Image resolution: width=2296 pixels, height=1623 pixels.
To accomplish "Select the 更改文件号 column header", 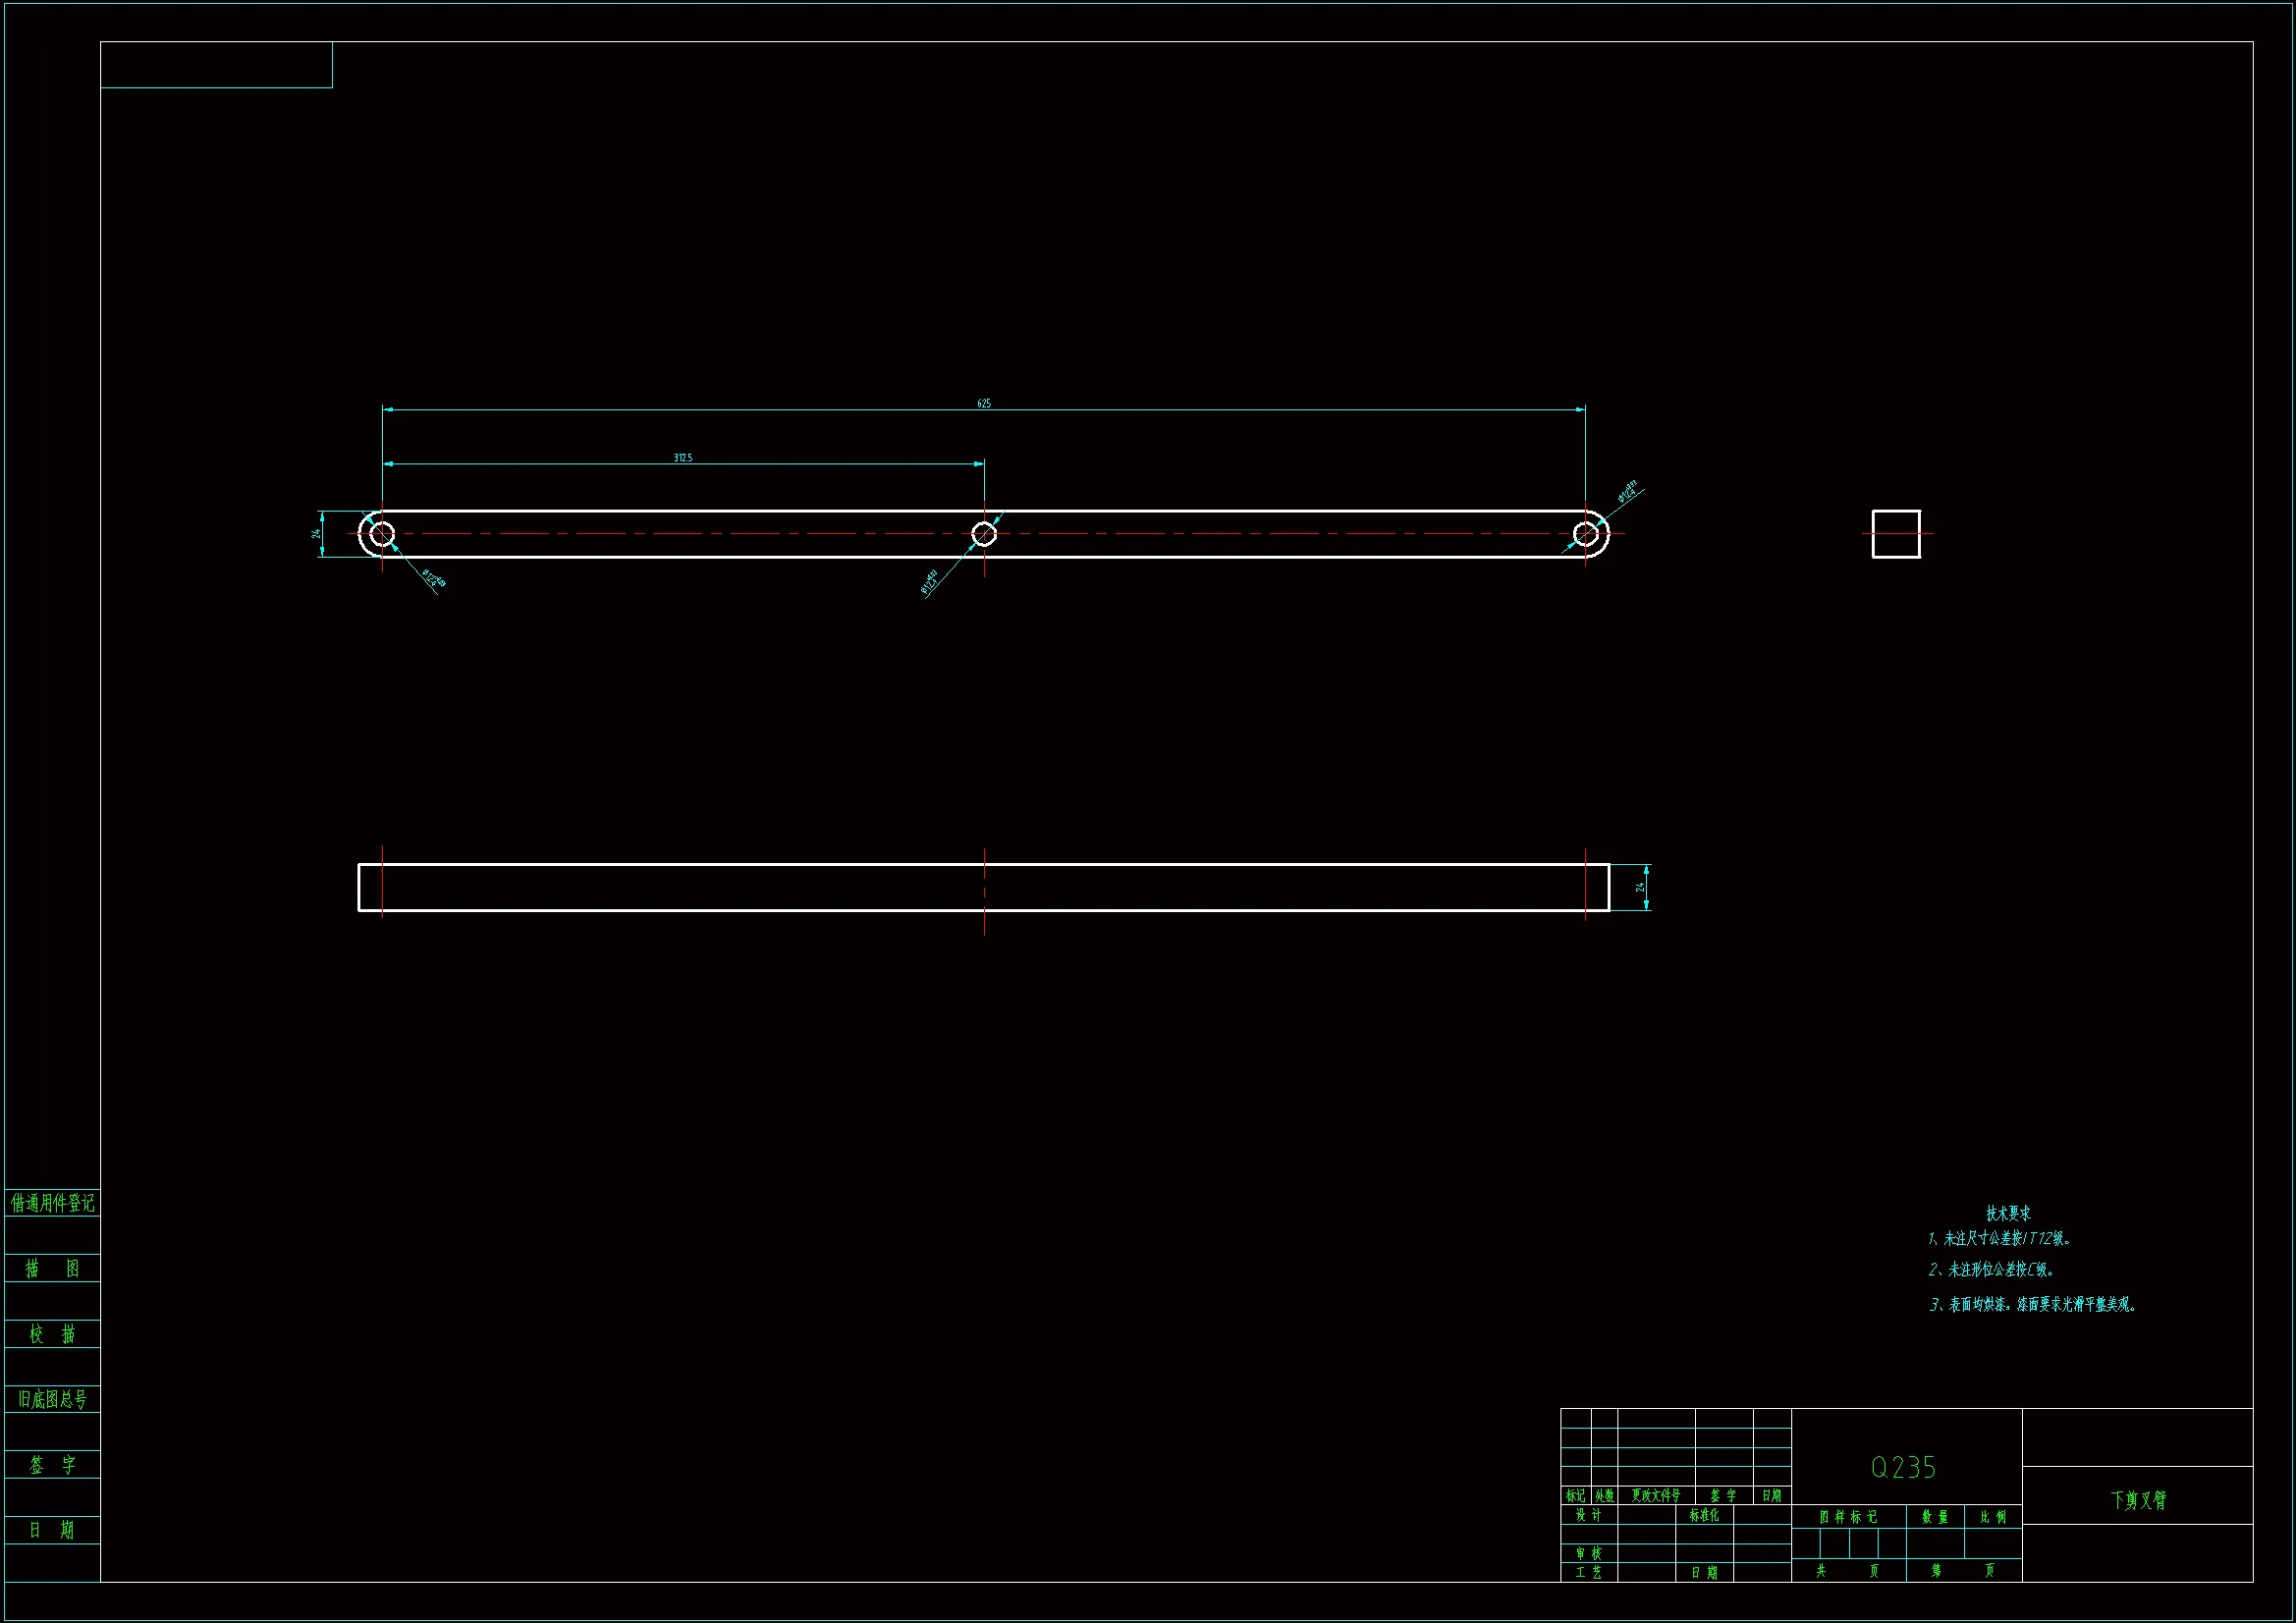I will 1656,1496.
